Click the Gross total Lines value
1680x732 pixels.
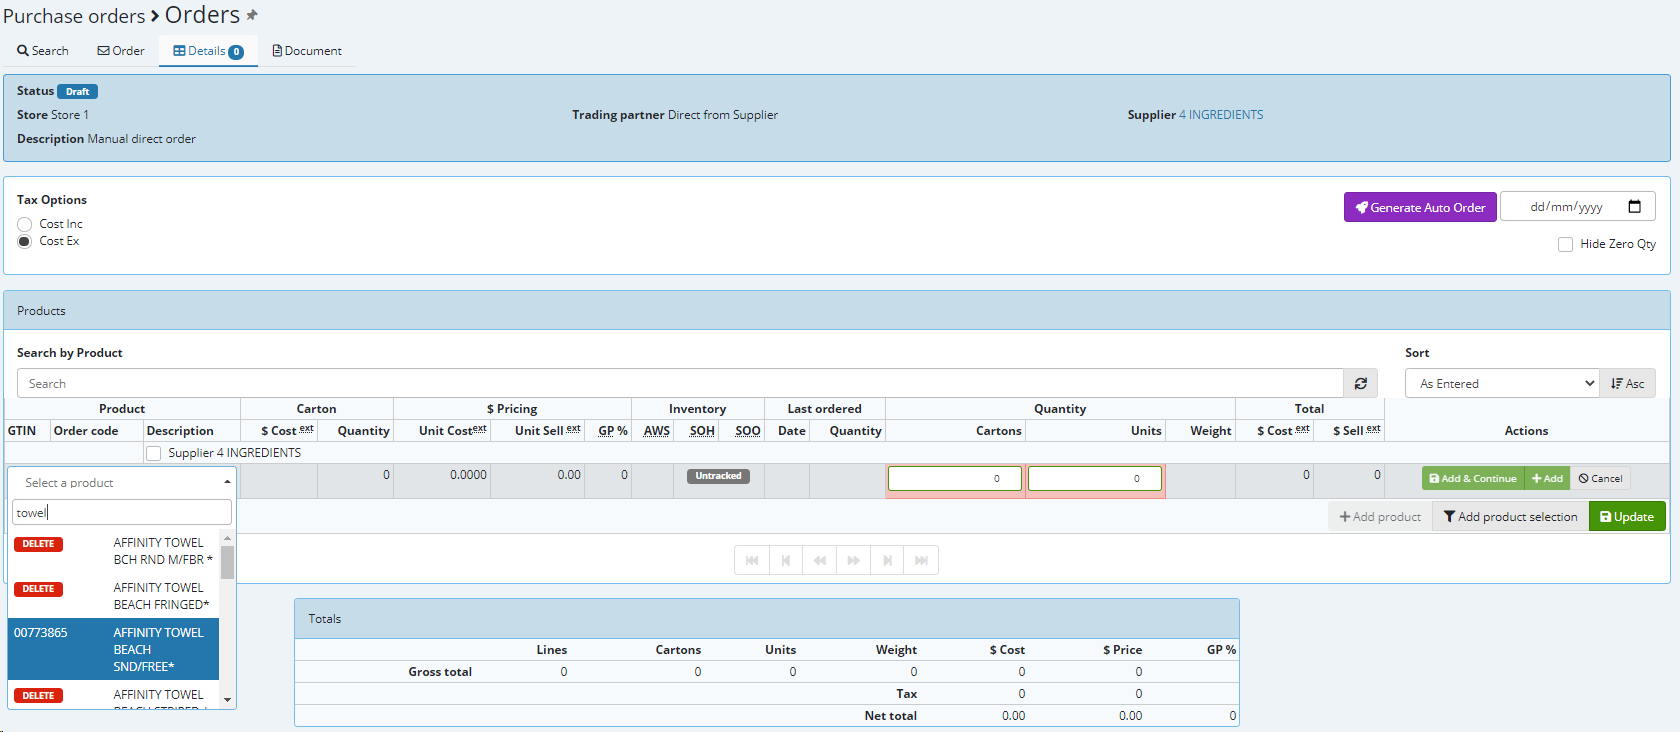(564, 672)
